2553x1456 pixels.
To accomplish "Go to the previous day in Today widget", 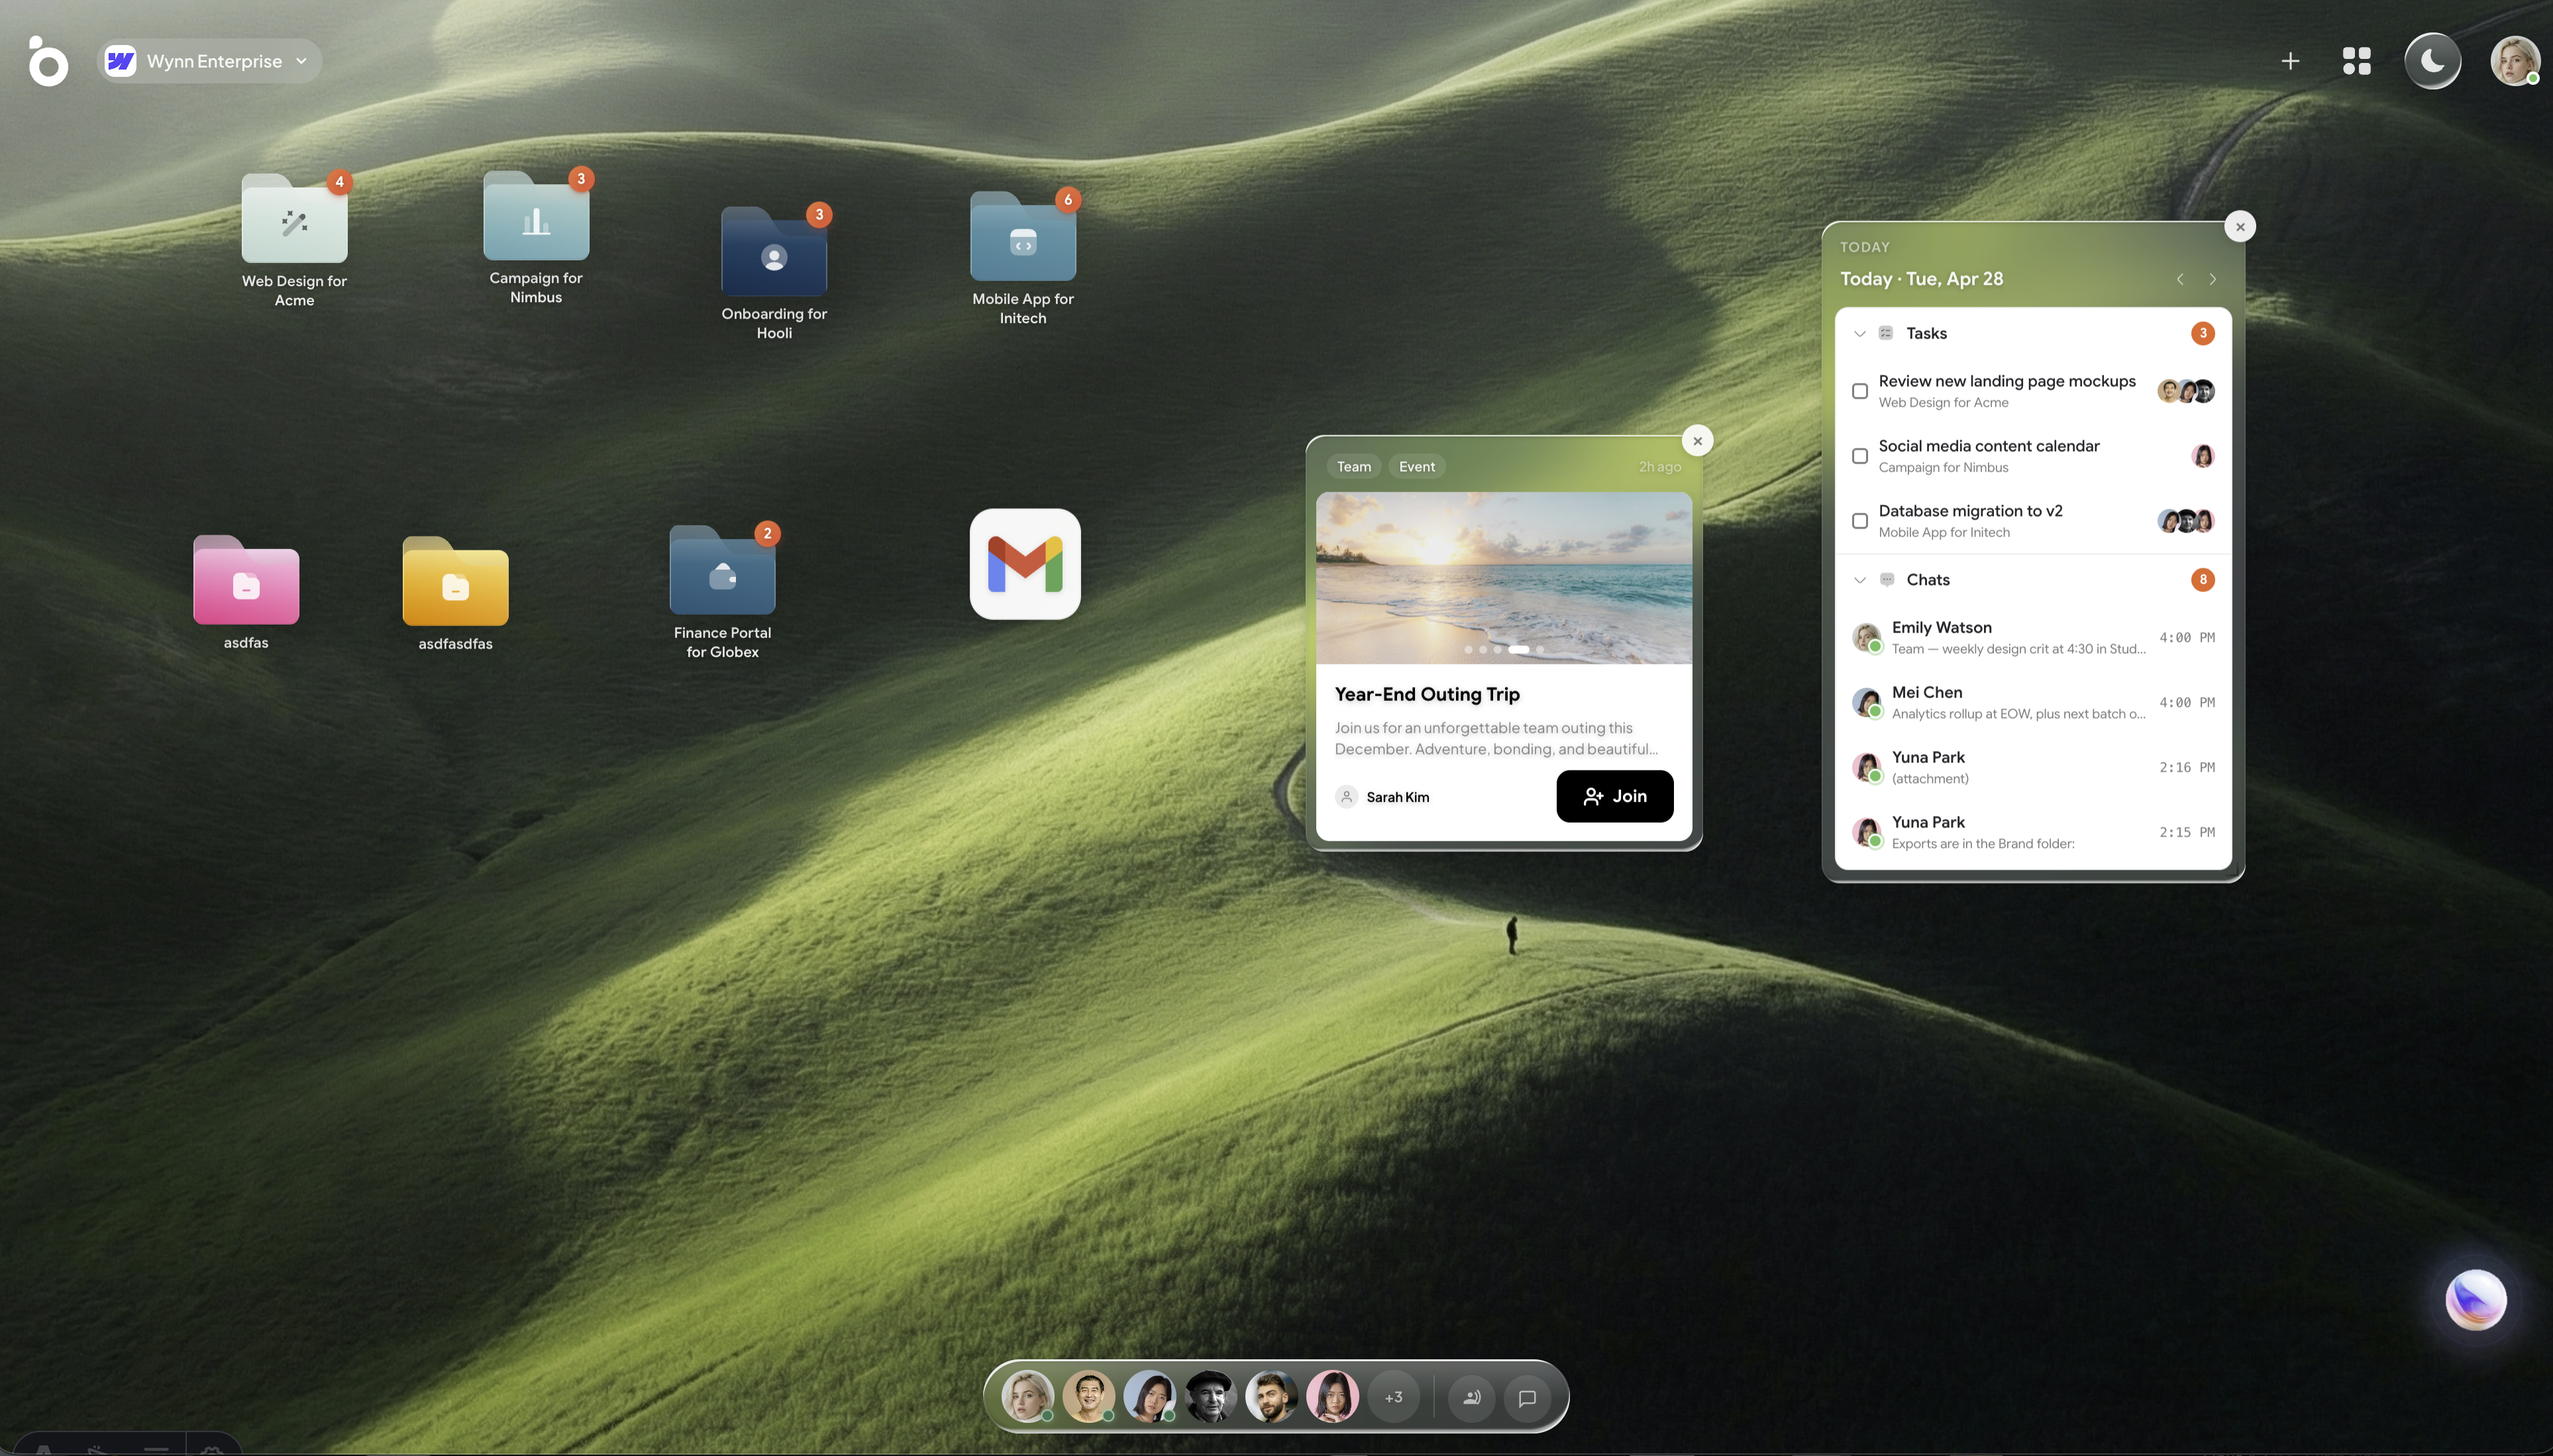I will tap(2180, 279).
